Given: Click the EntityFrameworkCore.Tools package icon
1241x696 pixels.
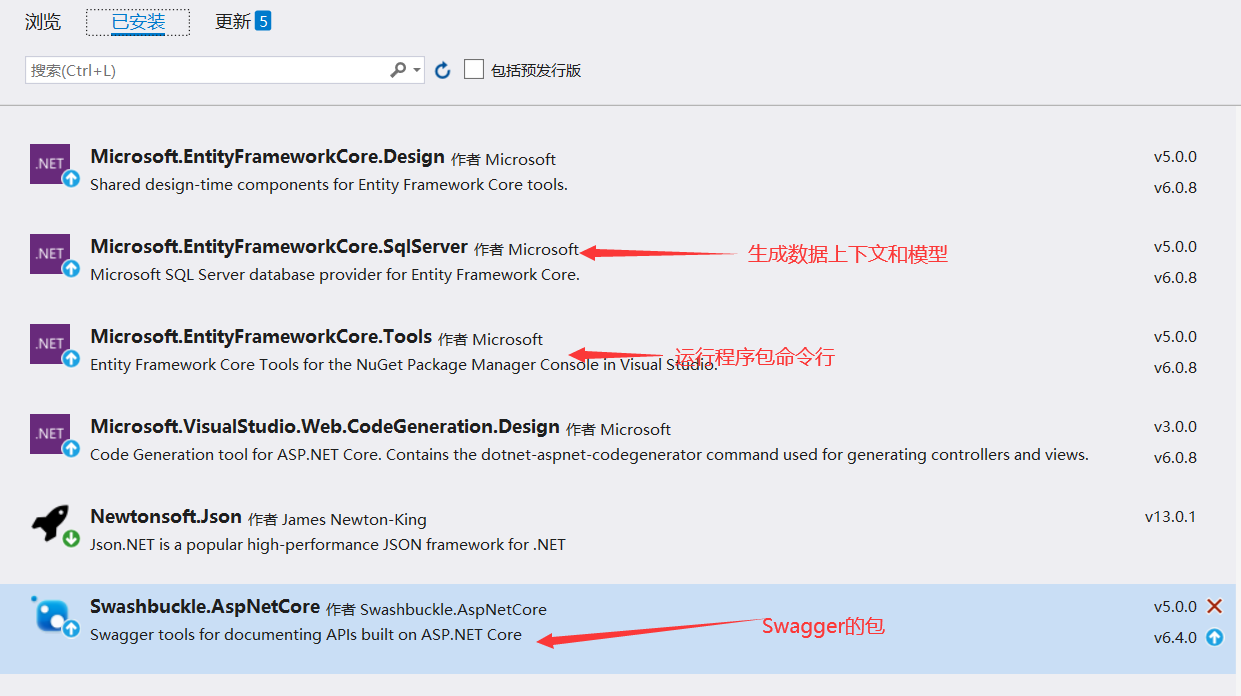Looking at the screenshot, I should [x=51, y=341].
